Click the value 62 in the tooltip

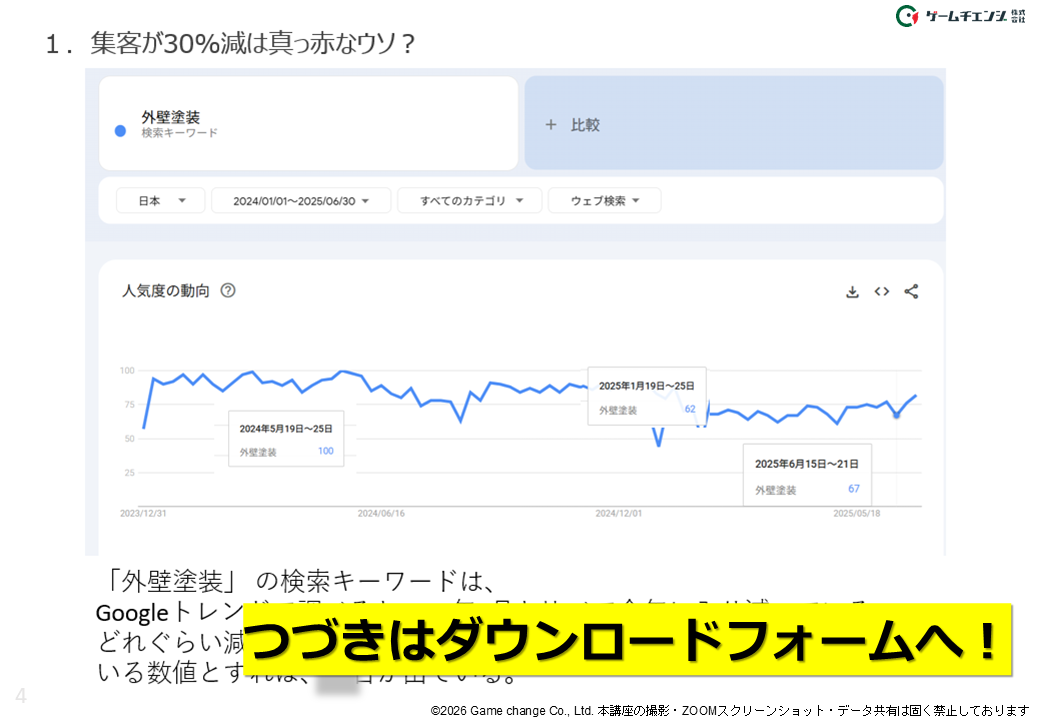690,409
